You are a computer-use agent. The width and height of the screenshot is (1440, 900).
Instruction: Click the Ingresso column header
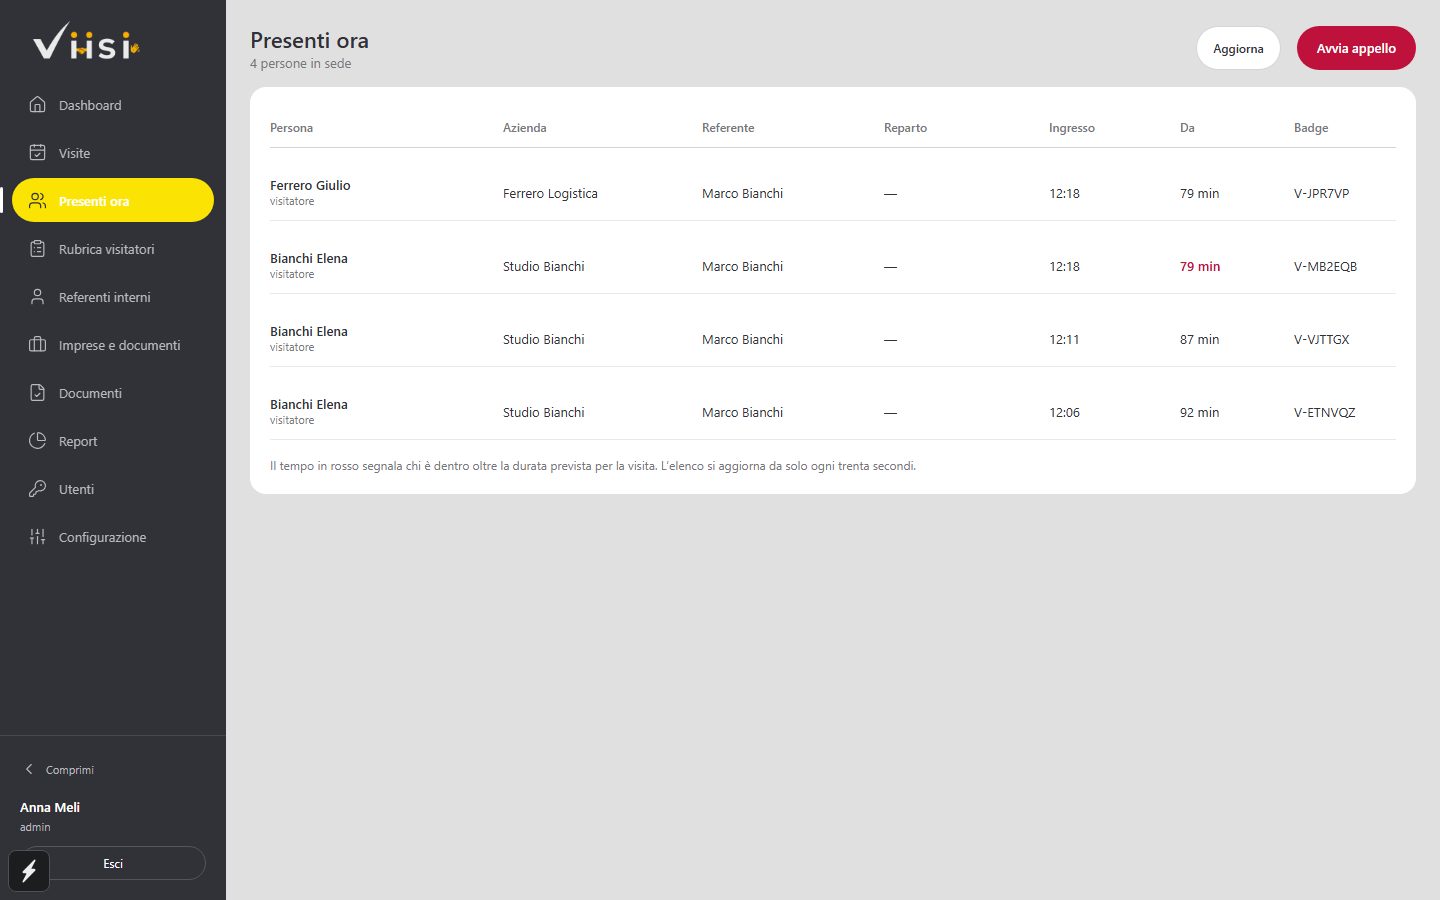tap(1071, 127)
